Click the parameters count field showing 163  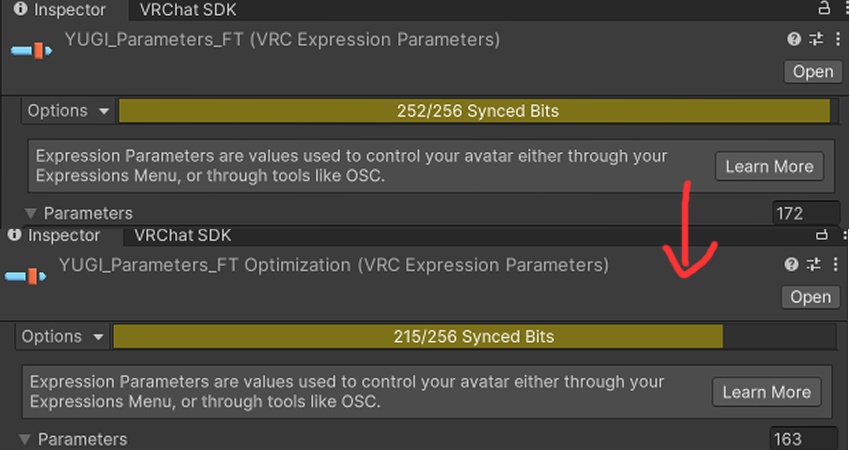803,439
